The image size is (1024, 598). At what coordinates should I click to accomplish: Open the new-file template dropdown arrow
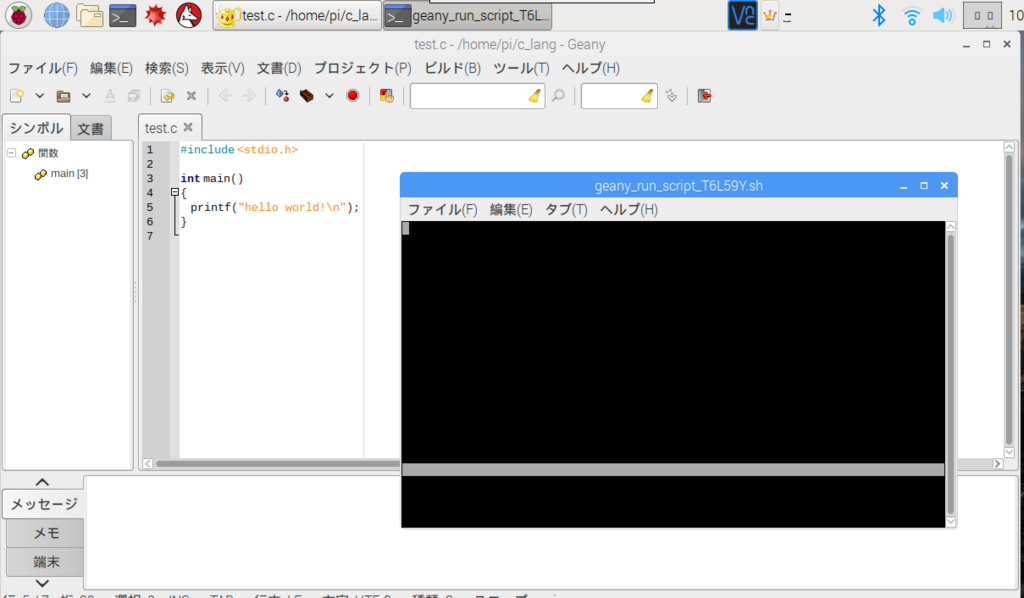39,96
